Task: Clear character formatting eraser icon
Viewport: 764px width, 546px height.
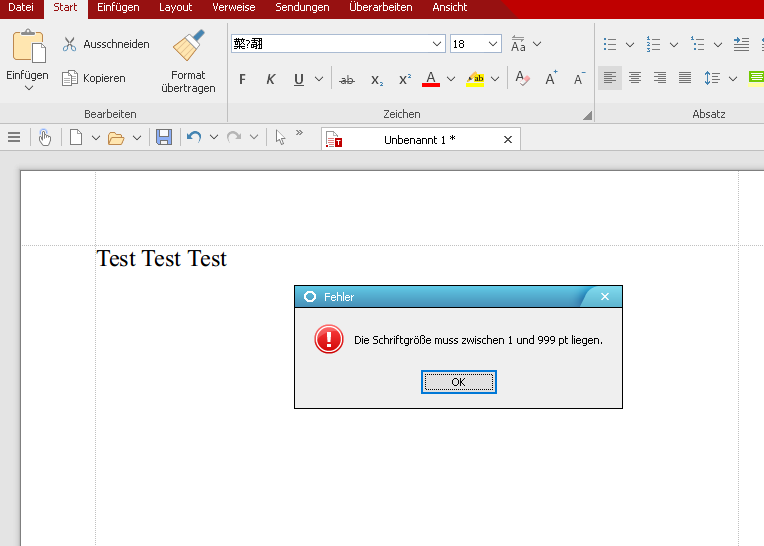Action: [522, 78]
